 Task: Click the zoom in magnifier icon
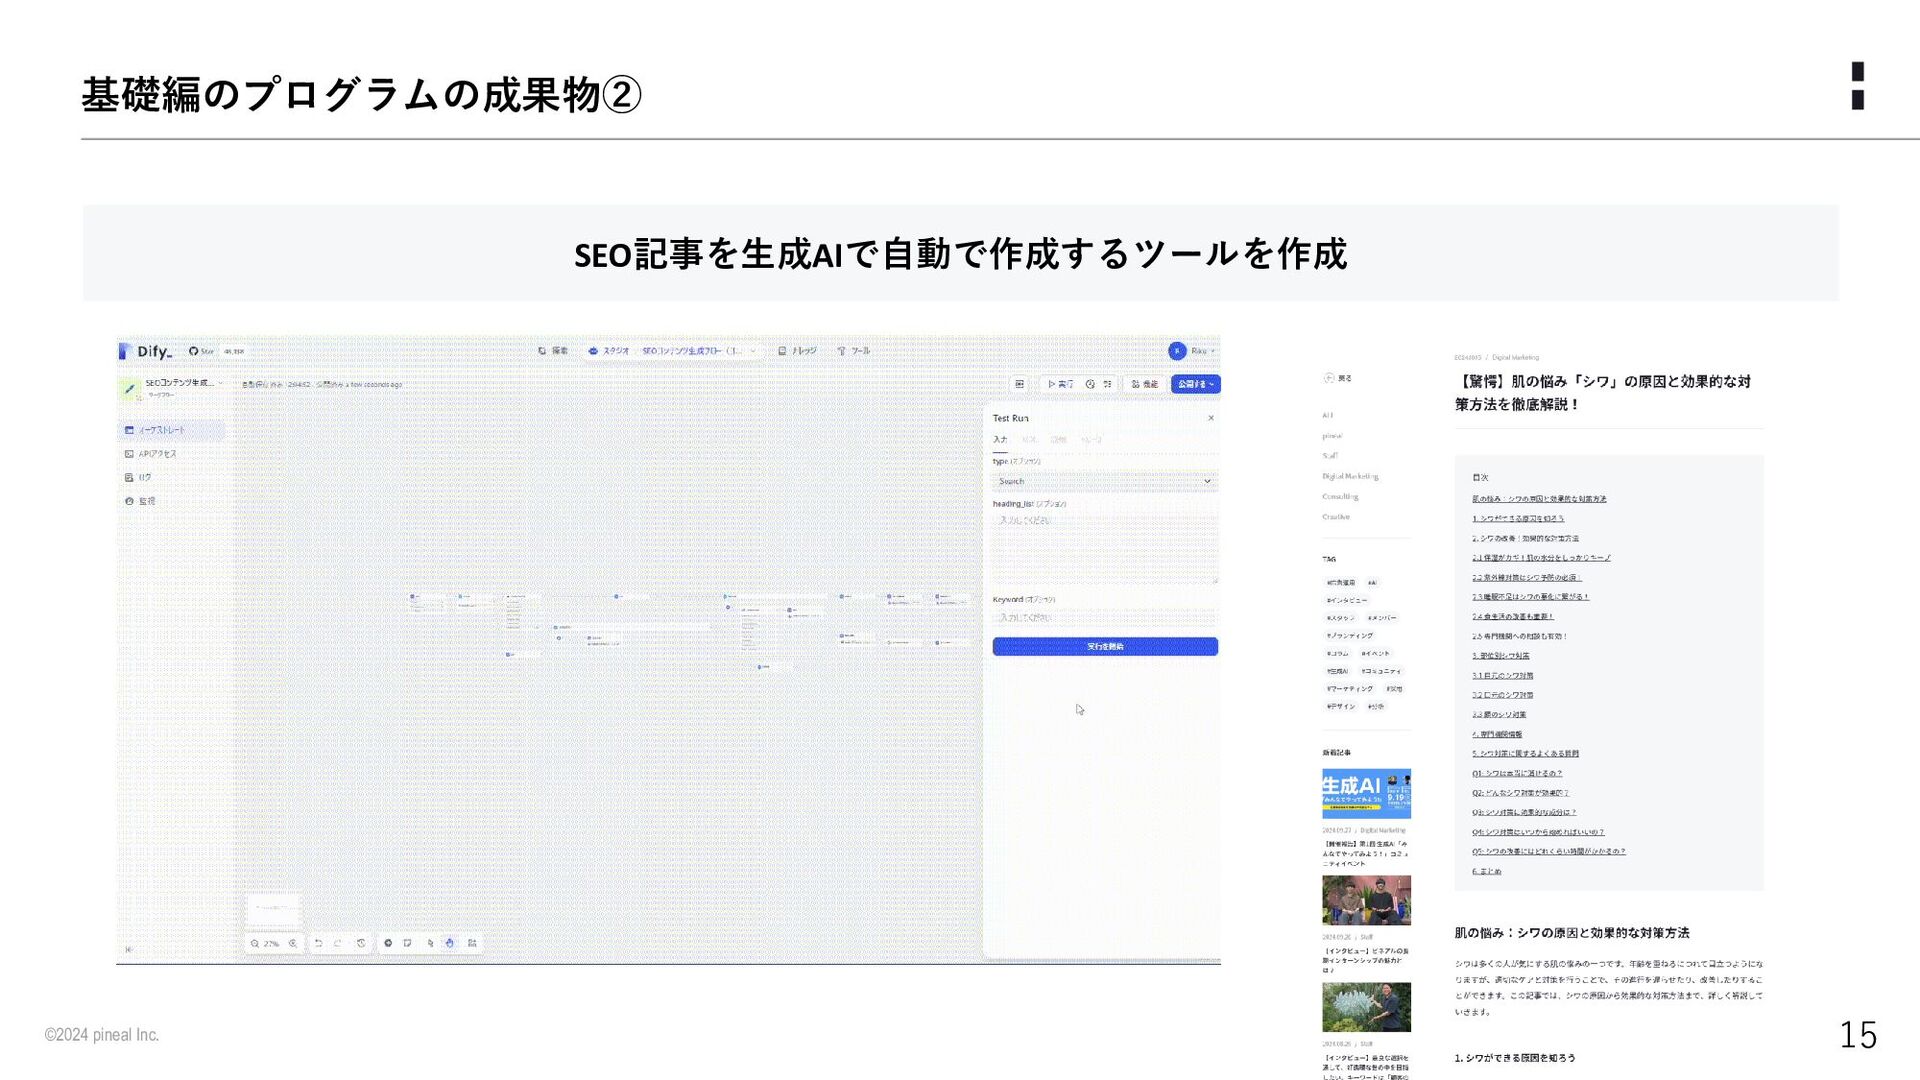click(293, 943)
